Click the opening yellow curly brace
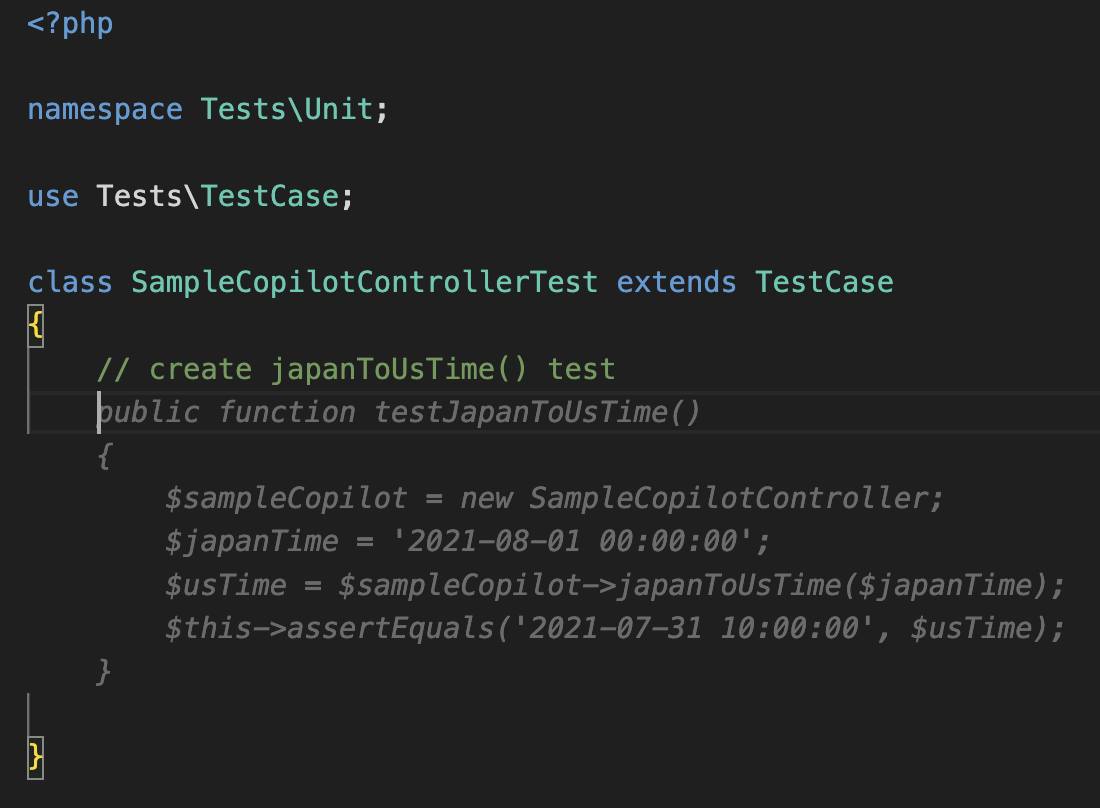 point(36,326)
